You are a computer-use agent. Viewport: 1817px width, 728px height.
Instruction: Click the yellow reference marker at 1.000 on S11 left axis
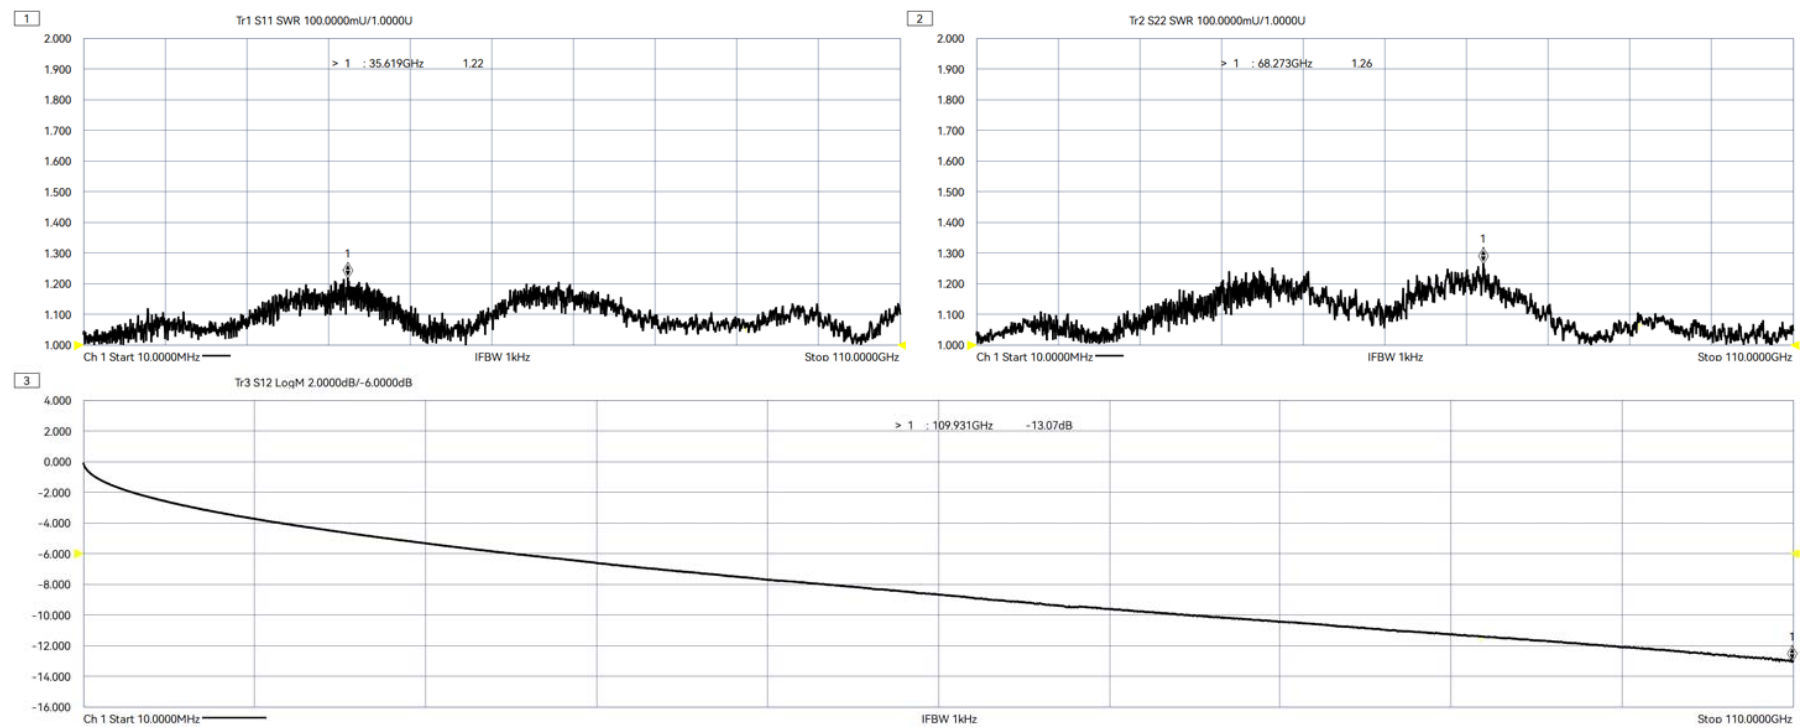(77, 345)
